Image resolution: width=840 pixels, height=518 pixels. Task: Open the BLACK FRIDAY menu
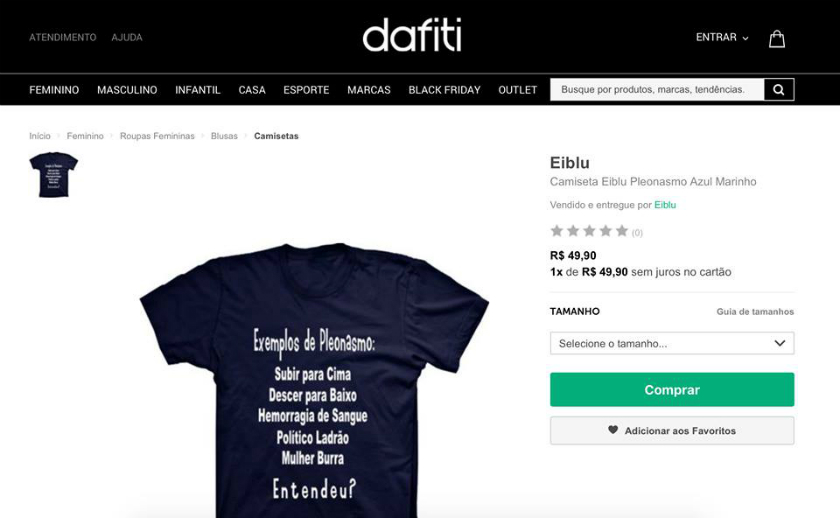(444, 90)
